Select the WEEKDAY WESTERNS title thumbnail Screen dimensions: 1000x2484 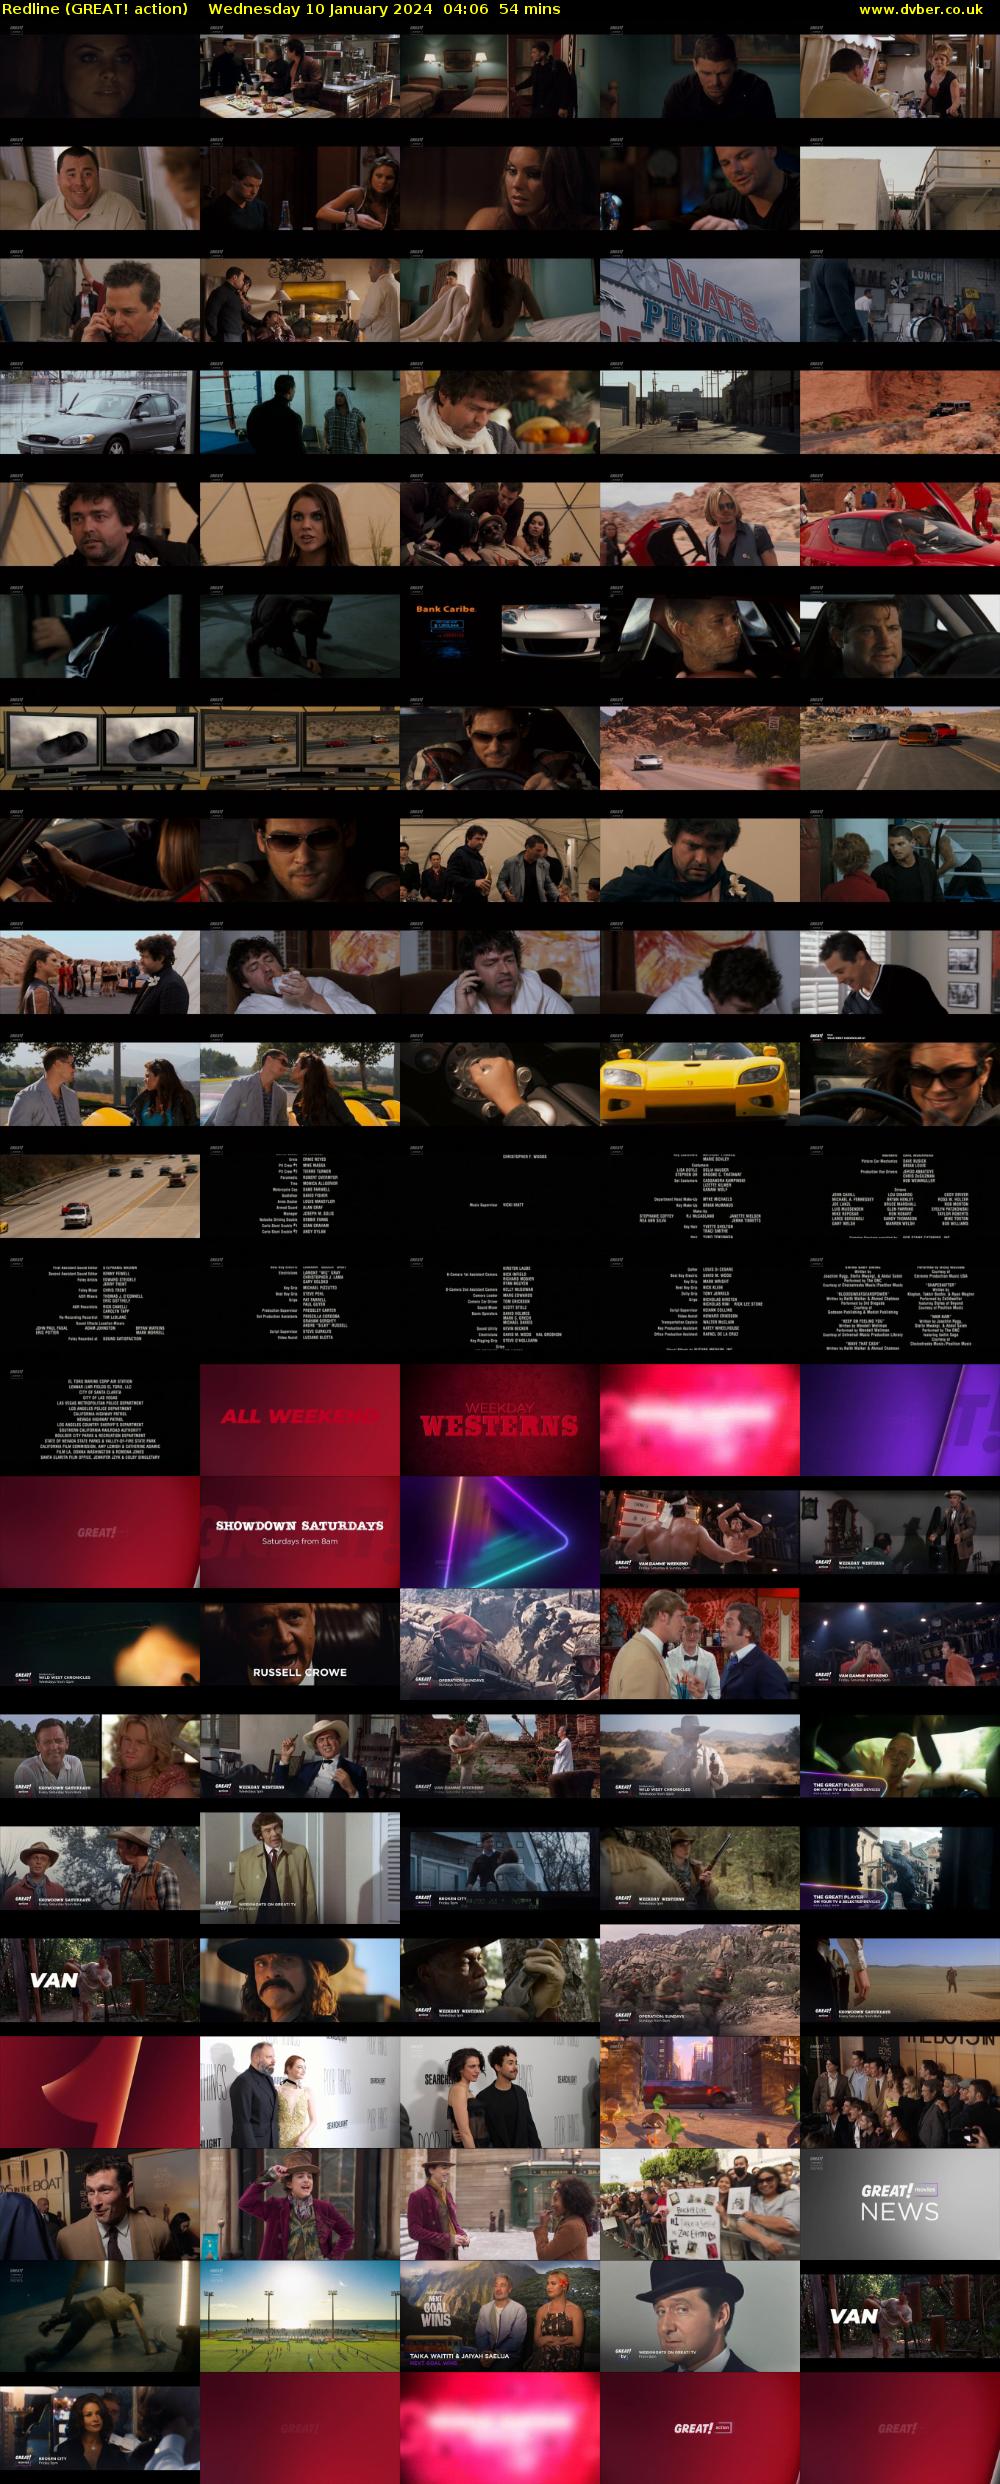click(x=500, y=1420)
